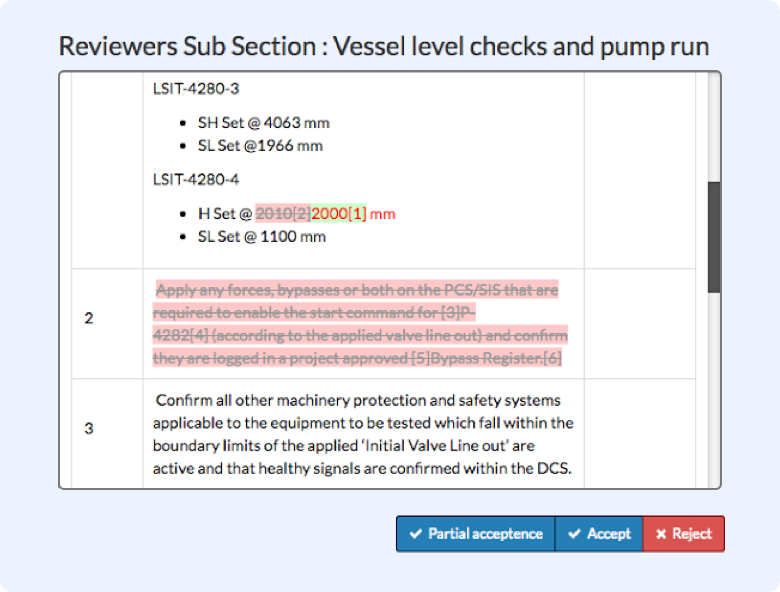Select the LSIT-4280-3 label text
This screenshot has width=780, height=592.
[x=196, y=89]
